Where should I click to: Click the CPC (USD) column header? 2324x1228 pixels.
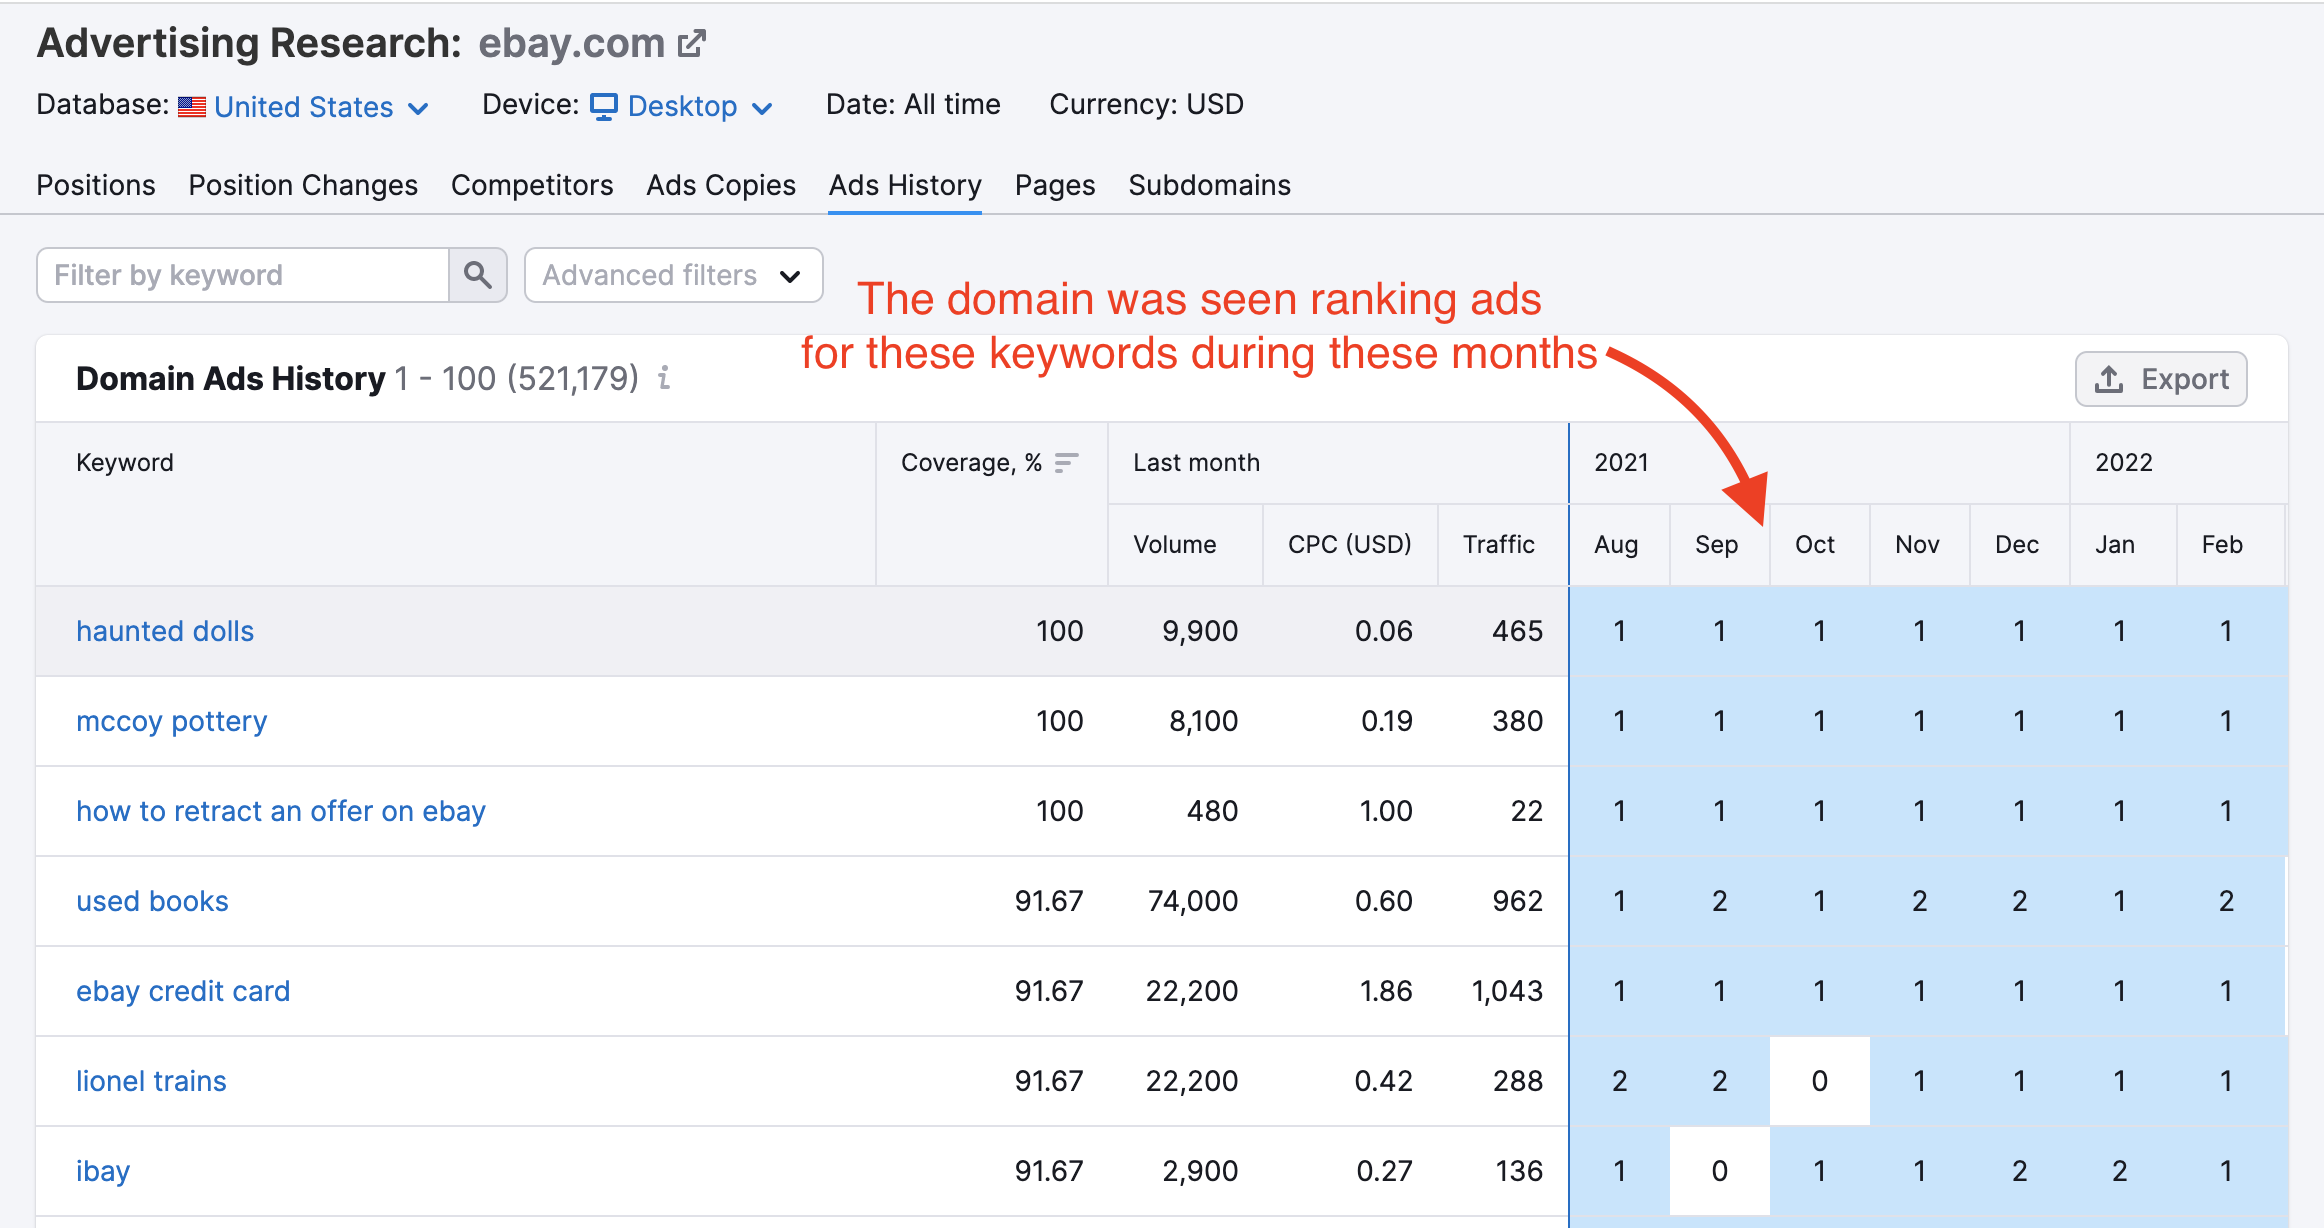pyautogui.click(x=1350, y=544)
